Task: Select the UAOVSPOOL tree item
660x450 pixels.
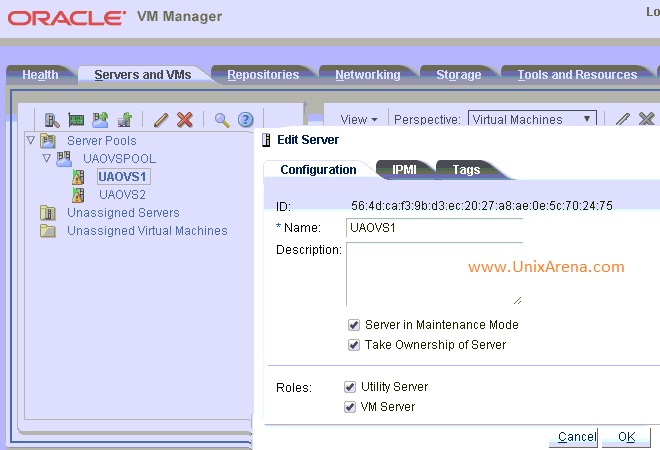Action: pos(120,159)
